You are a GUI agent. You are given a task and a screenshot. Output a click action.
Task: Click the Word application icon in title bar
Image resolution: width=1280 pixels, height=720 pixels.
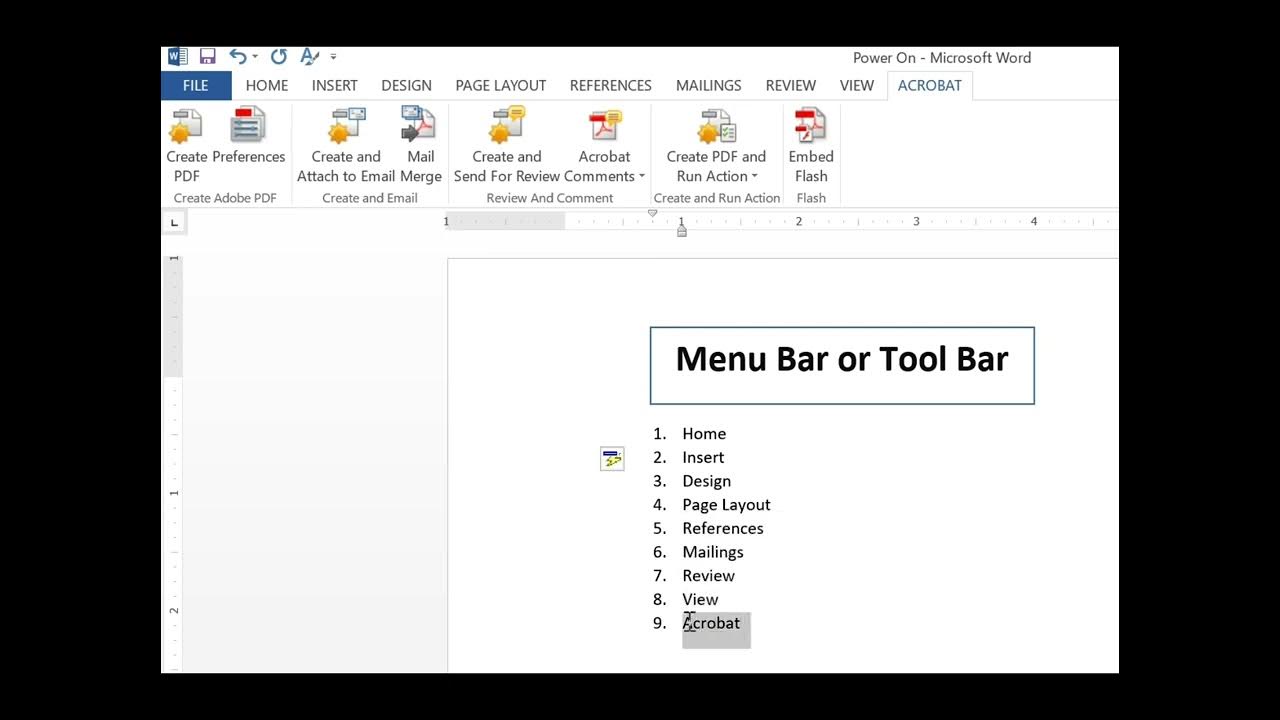177,57
